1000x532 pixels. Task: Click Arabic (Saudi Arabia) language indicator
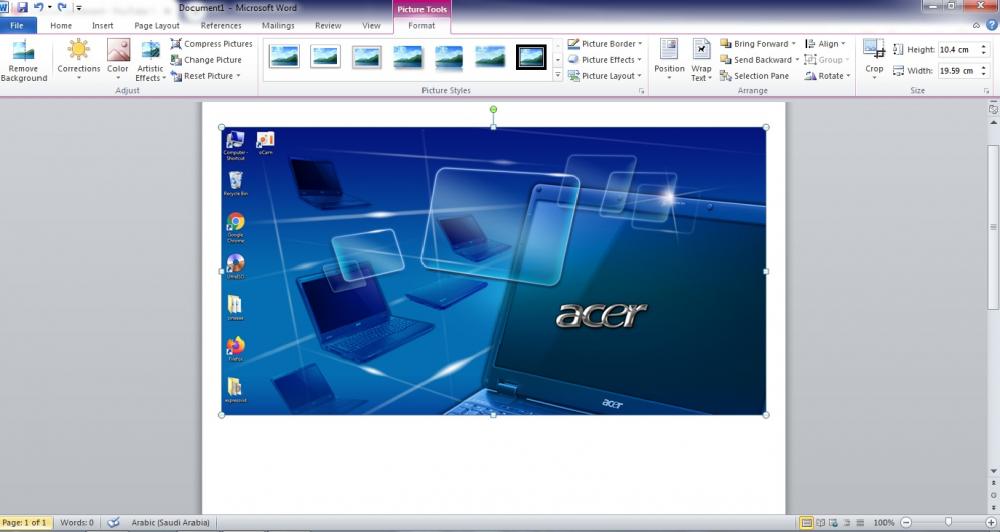pyautogui.click(x=170, y=522)
